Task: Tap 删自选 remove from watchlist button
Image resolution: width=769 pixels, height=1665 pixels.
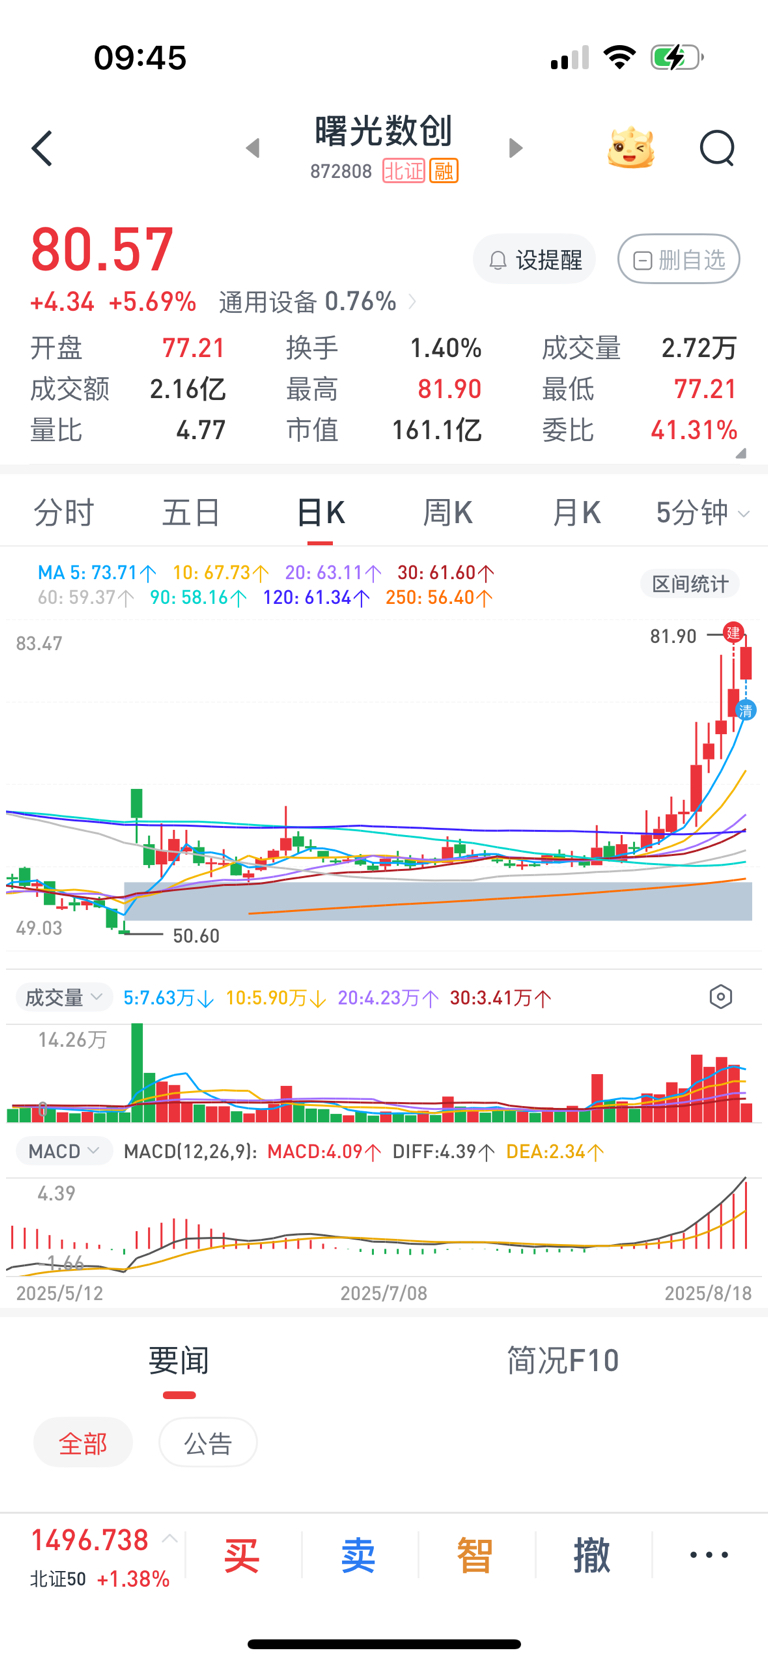Action: [679, 260]
